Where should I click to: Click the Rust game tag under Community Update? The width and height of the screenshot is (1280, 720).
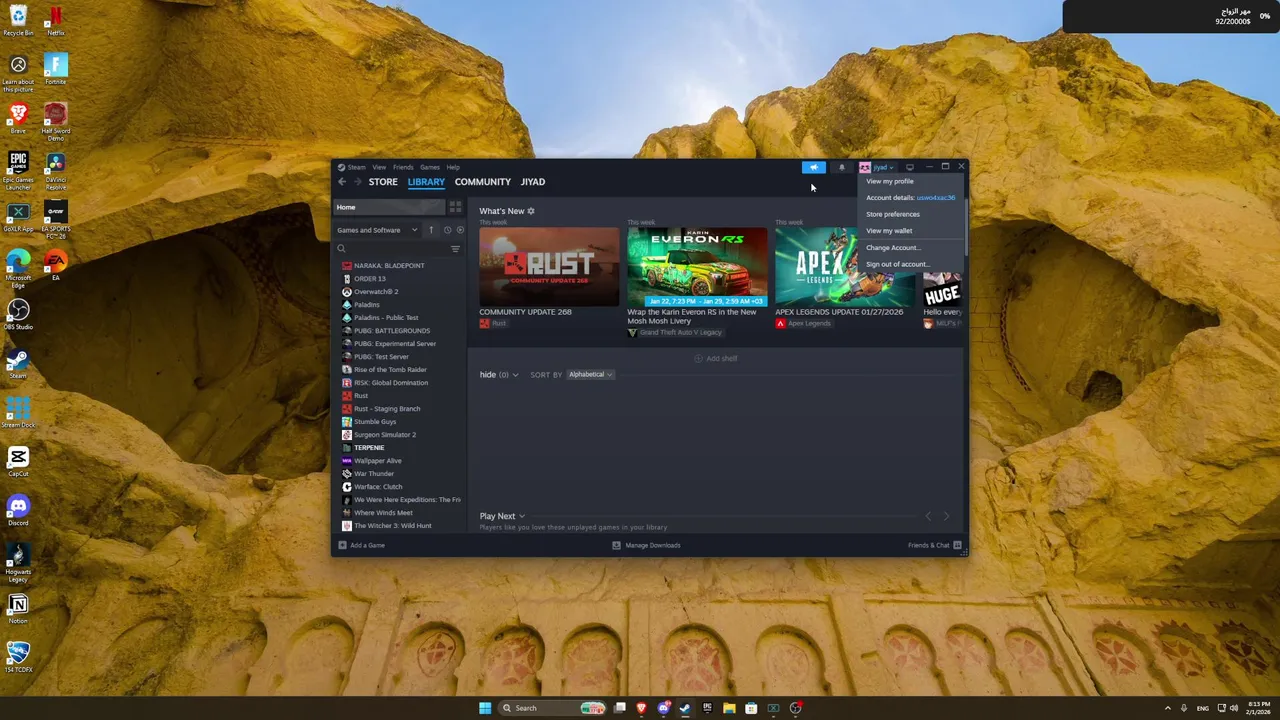pos(493,324)
